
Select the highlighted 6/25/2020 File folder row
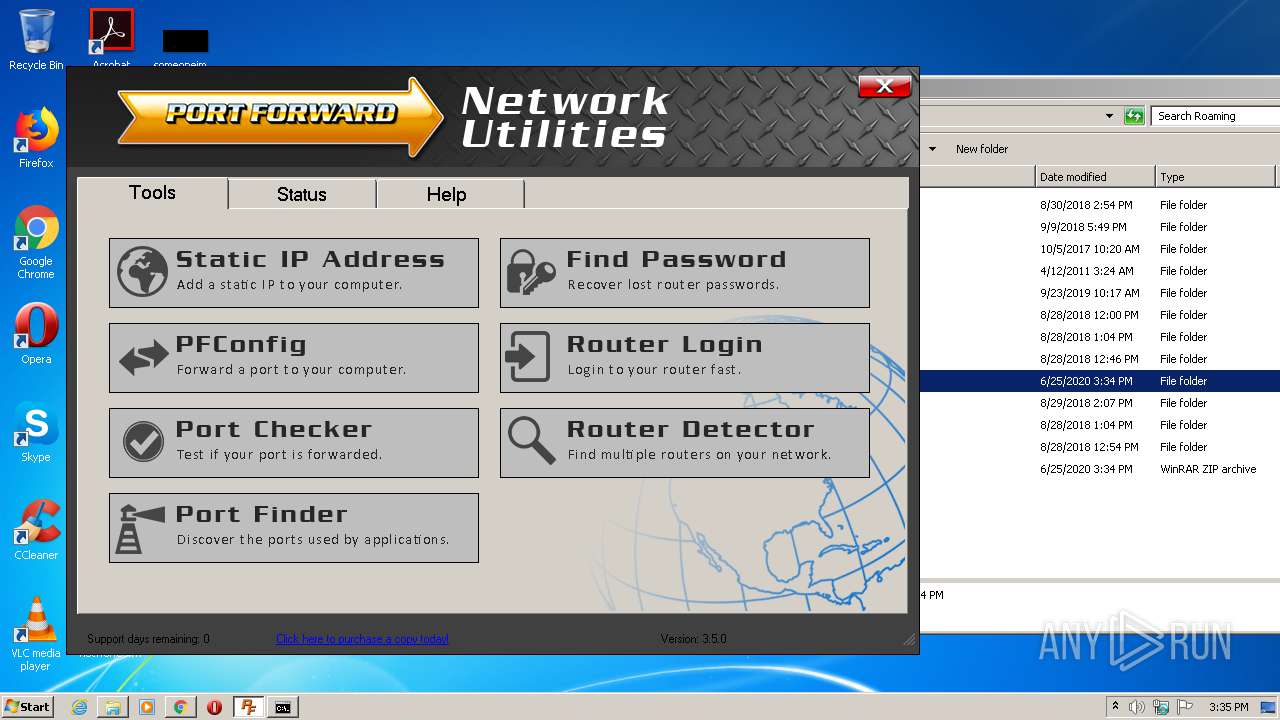click(x=1100, y=381)
